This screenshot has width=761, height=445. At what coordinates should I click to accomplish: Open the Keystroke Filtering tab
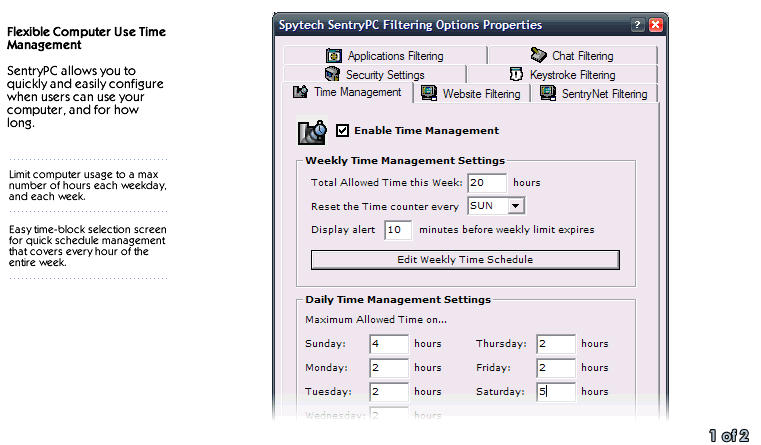pyautogui.click(x=562, y=75)
